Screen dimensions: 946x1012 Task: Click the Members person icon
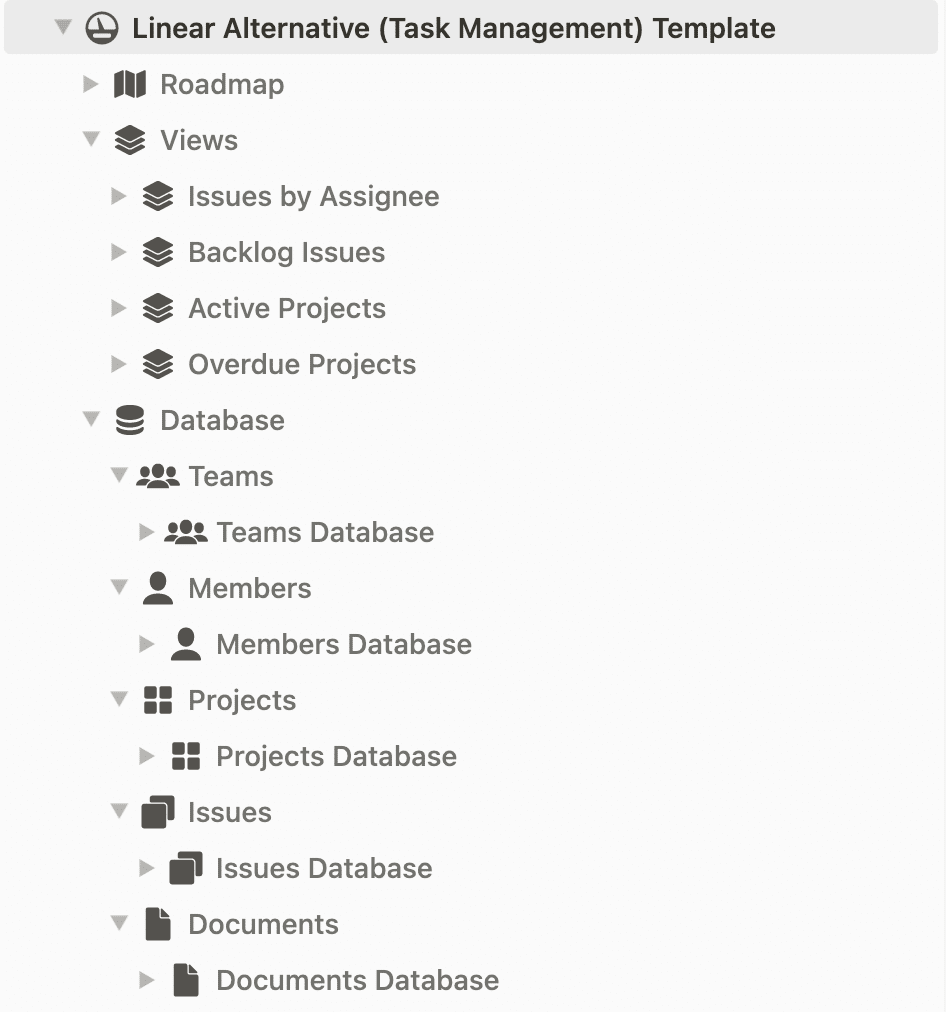(x=157, y=588)
